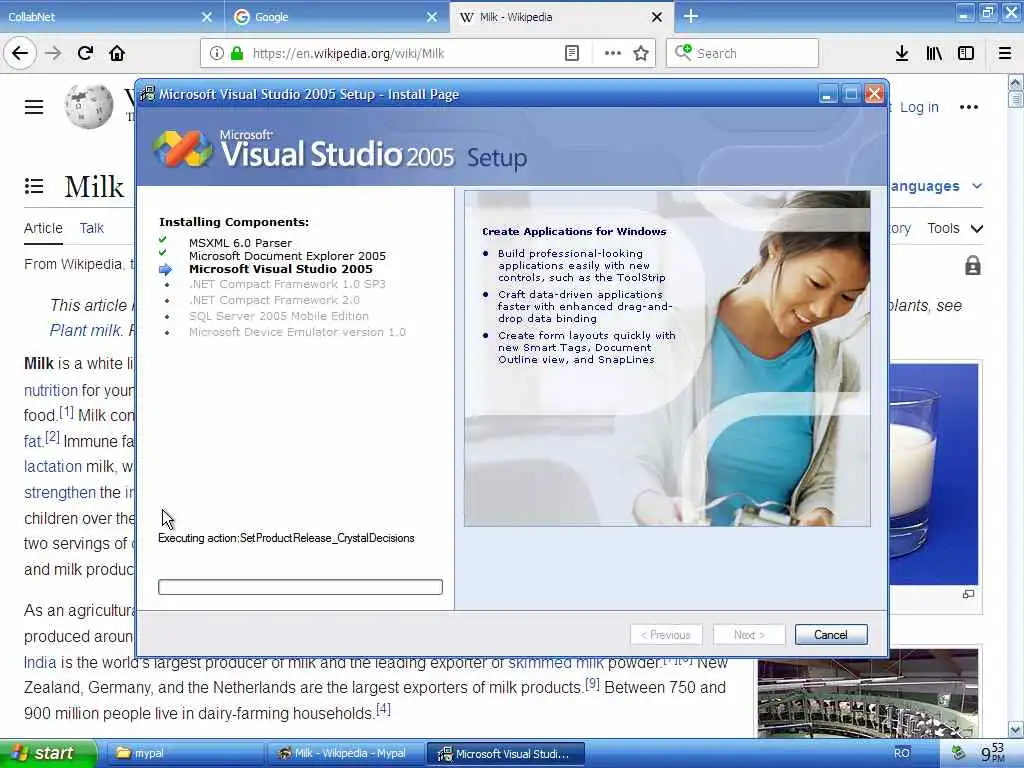Open the strengthen link

pyautogui.click(x=59, y=492)
